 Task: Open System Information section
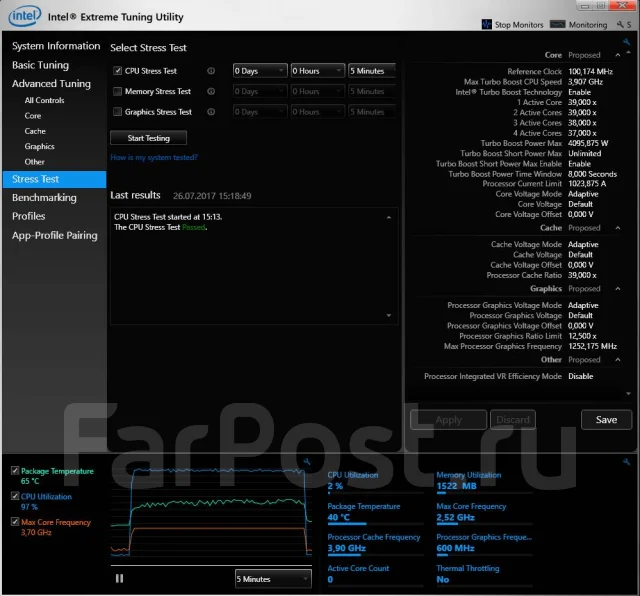pyautogui.click(x=56, y=46)
